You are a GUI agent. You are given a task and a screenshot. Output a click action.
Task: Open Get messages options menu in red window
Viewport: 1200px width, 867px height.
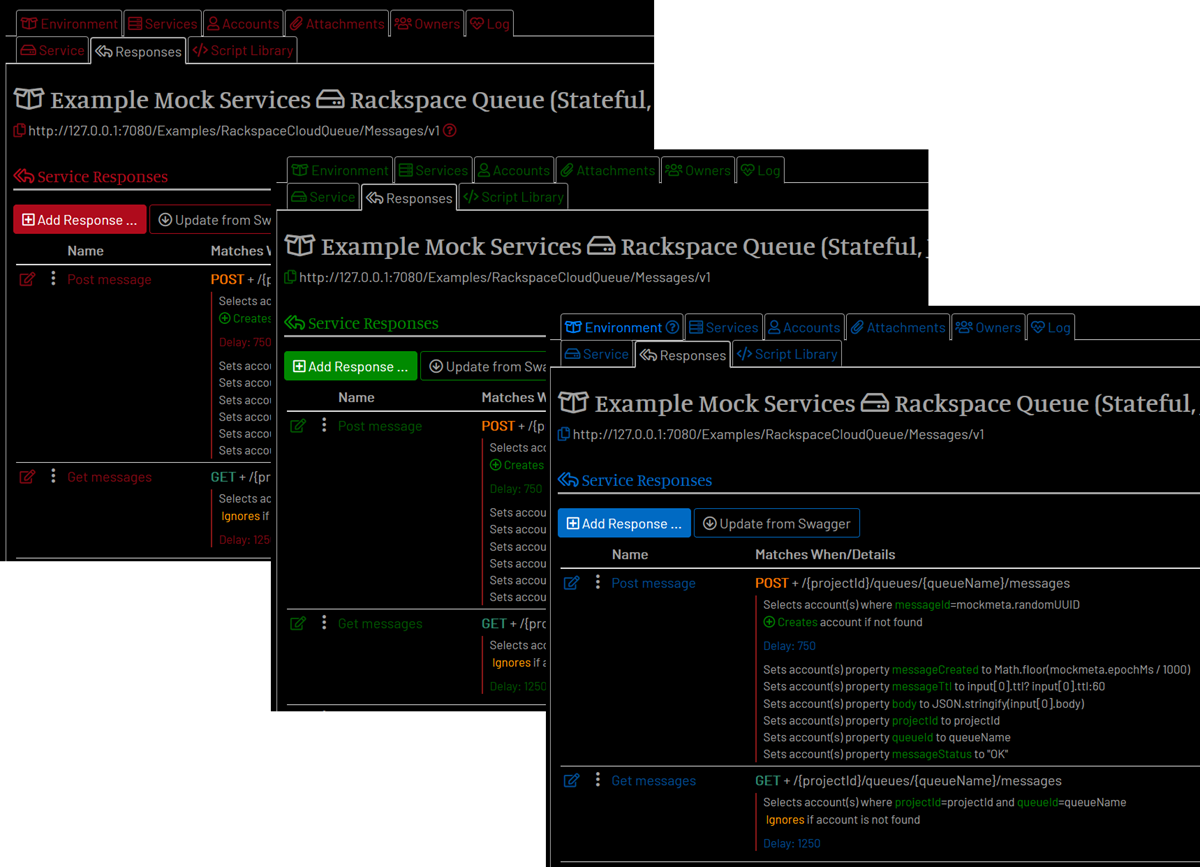pos(53,476)
